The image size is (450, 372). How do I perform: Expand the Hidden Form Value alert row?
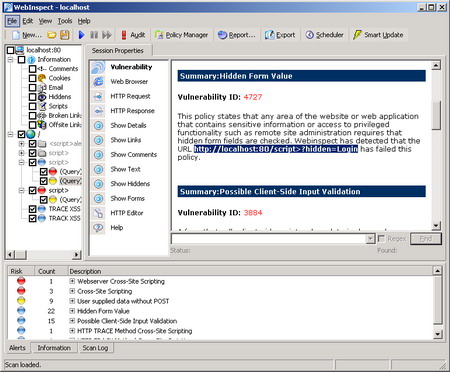click(72, 311)
